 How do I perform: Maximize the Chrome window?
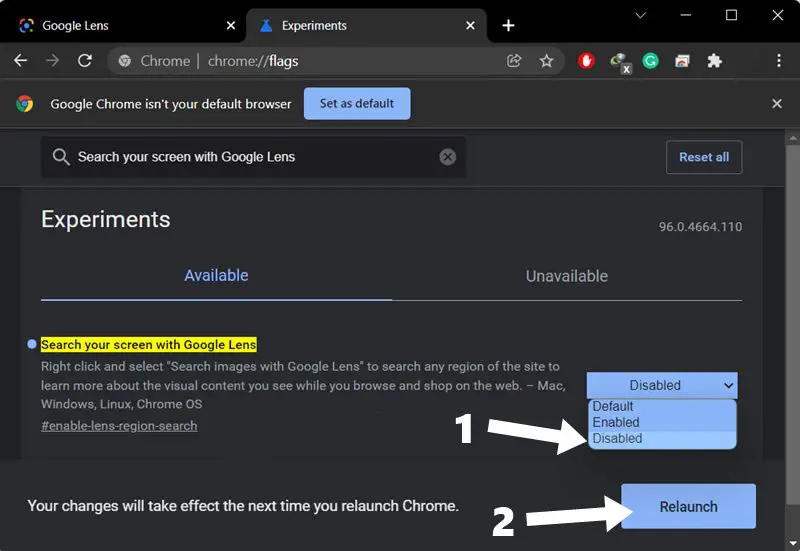click(731, 15)
